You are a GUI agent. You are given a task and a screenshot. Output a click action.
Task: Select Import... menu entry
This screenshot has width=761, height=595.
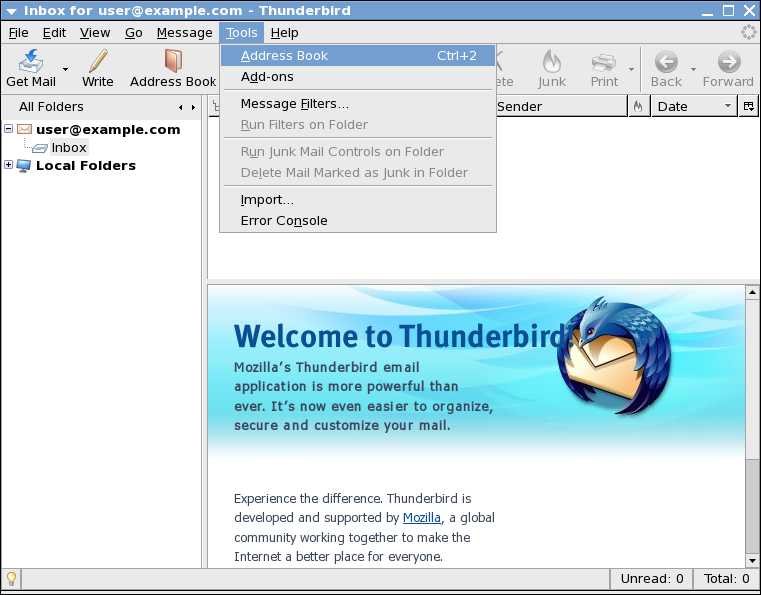(358, 199)
